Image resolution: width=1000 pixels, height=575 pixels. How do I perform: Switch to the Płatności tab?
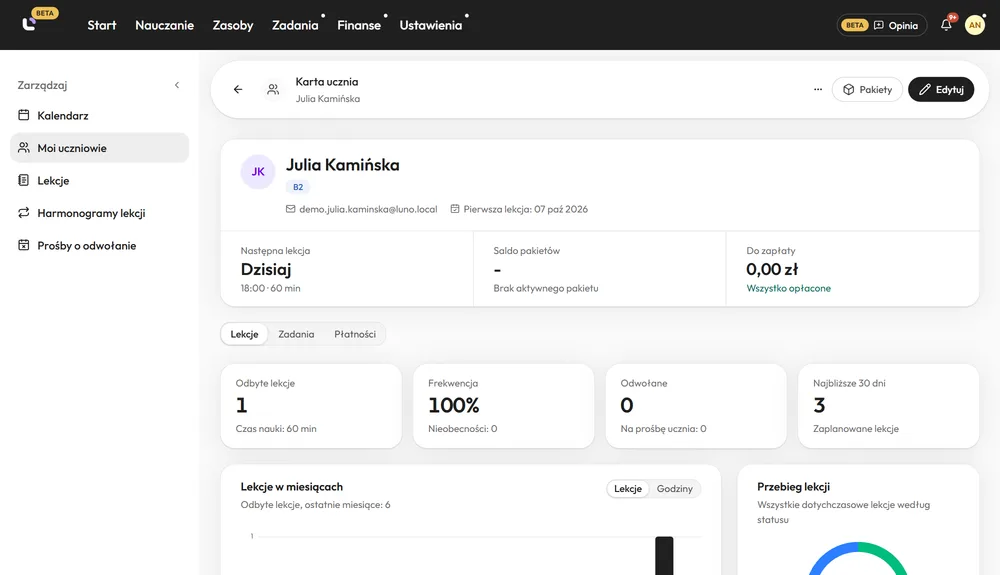(355, 334)
